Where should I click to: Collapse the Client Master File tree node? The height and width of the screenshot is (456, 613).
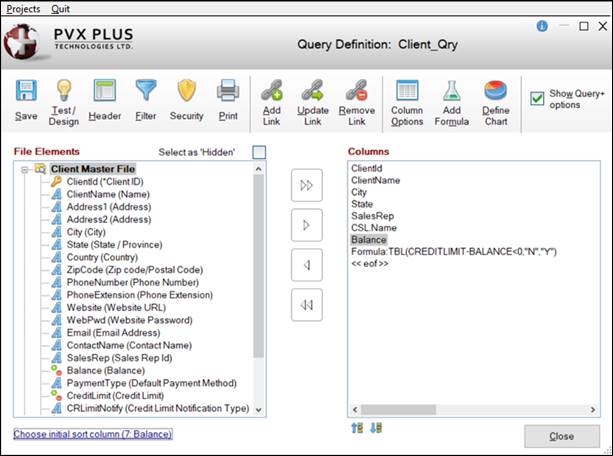(x=25, y=170)
